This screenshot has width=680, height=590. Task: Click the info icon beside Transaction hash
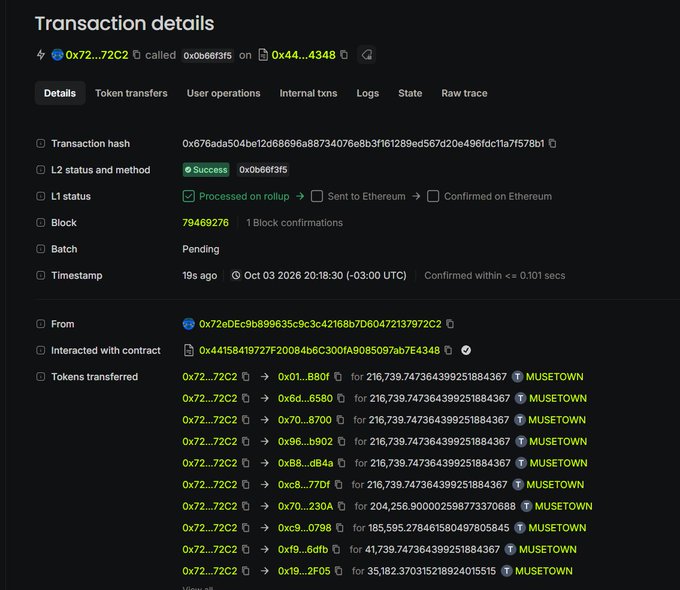[40, 143]
